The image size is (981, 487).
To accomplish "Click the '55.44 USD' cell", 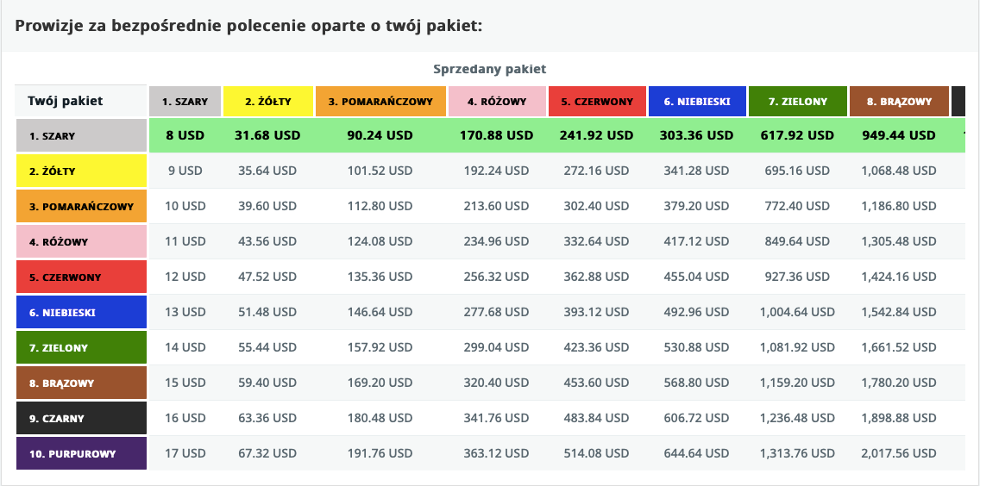I will pos(268,347).
